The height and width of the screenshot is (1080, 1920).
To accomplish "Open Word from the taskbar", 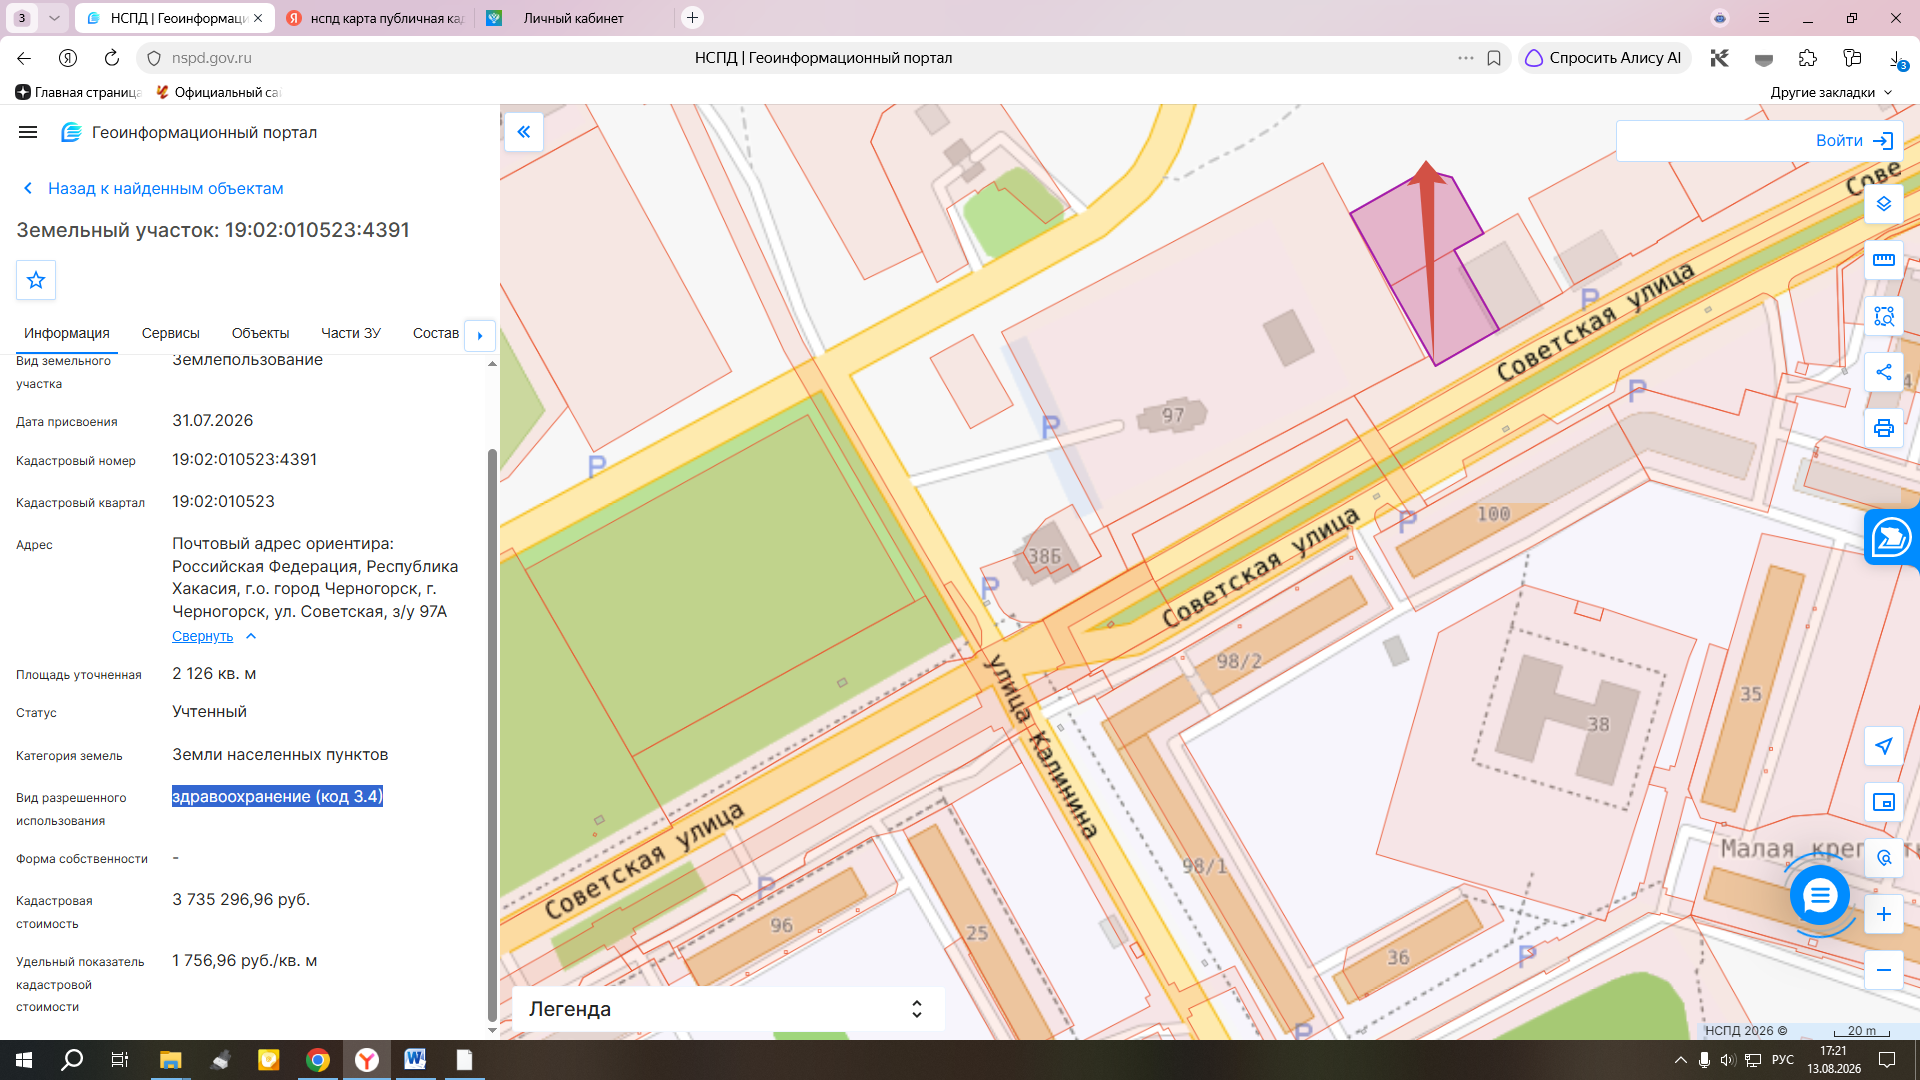I will point(415,1060).
